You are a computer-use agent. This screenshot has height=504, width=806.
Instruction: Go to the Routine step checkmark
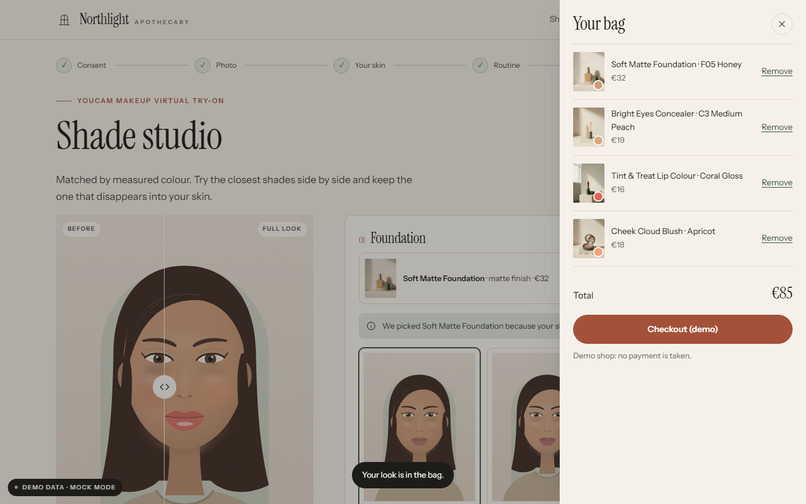coord(480,65)
